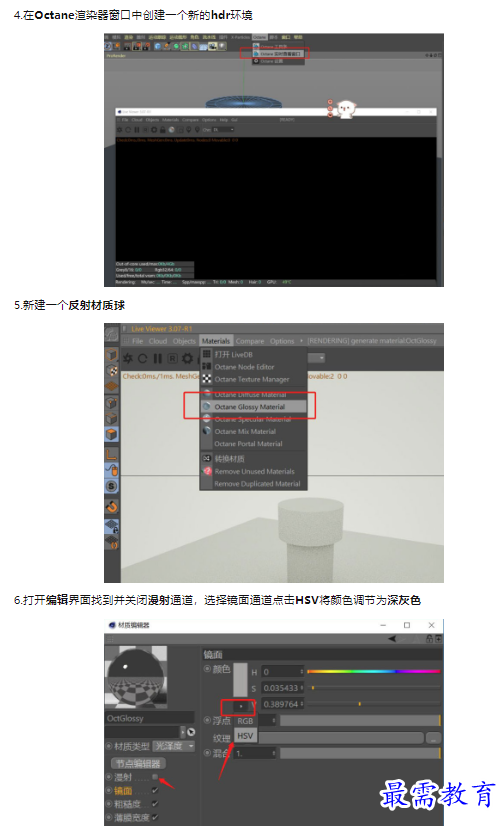This screenshot has height=826, width=504.
Task: Toggle the R lock resolution icon
Action: click(x=172, y=359)
